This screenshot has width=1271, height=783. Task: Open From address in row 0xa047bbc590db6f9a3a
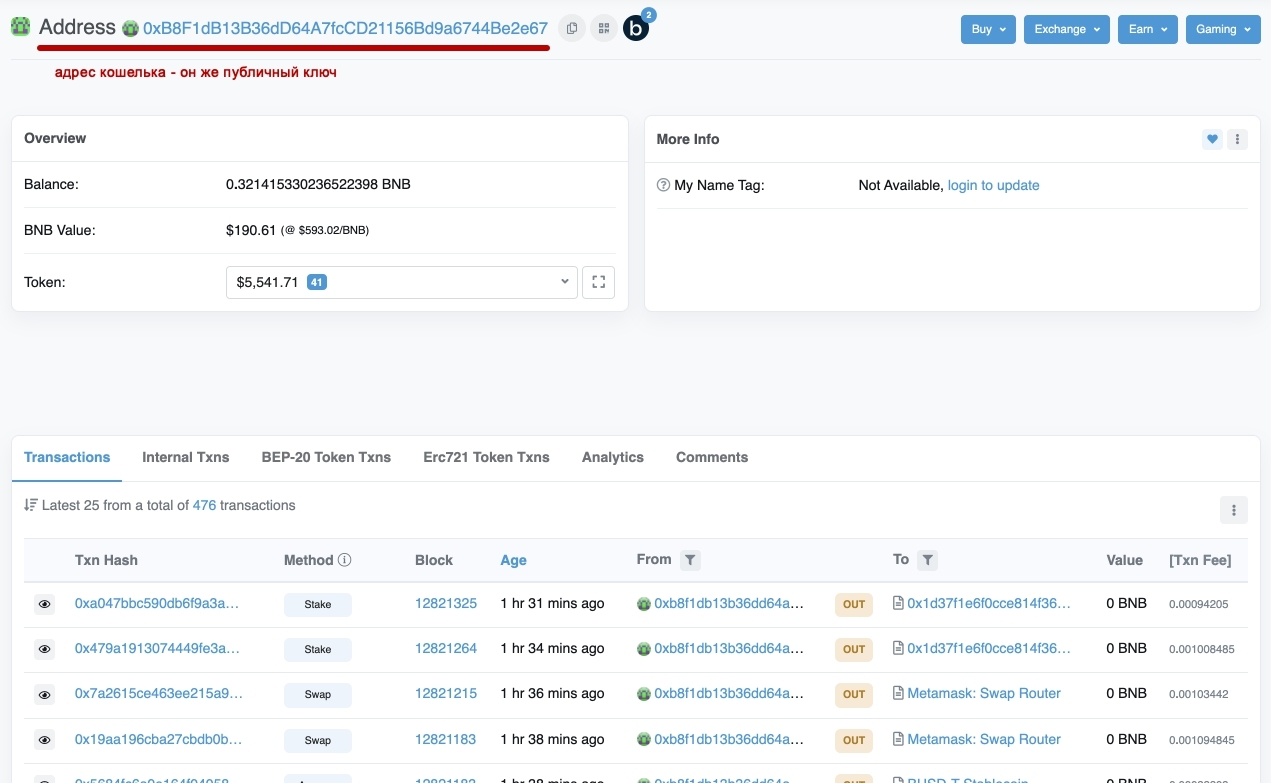click(729, 603)
